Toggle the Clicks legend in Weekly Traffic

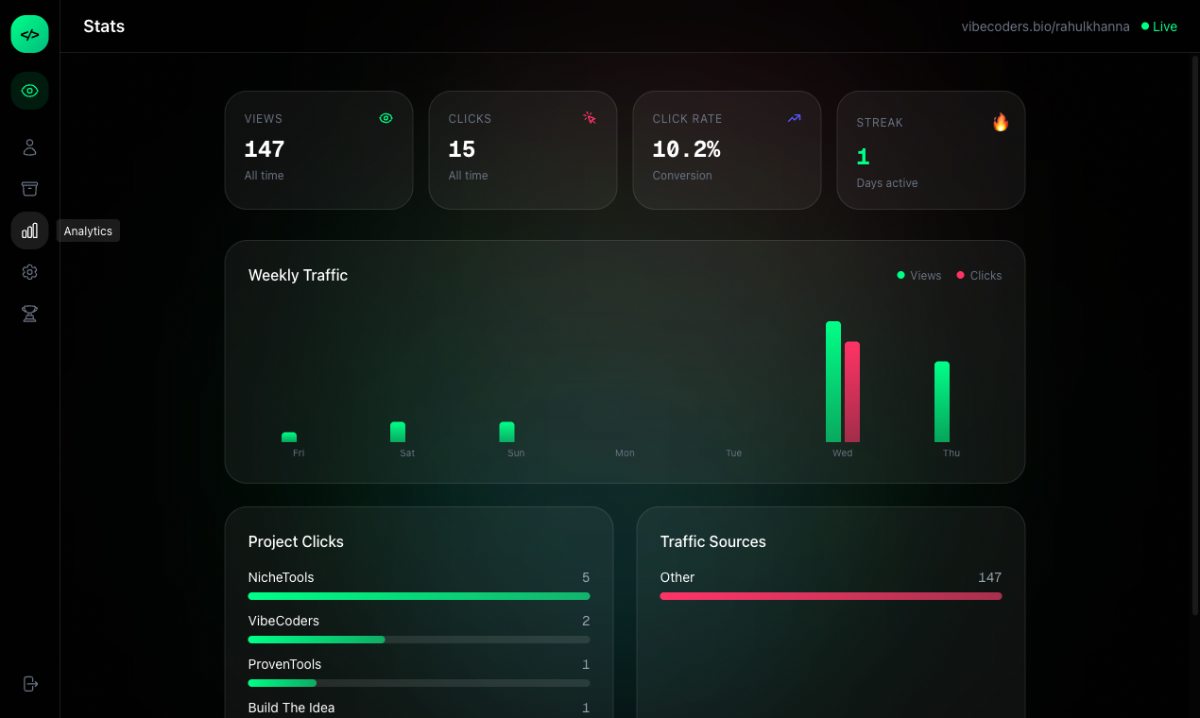pyautogui.click(x=977, y=275)
